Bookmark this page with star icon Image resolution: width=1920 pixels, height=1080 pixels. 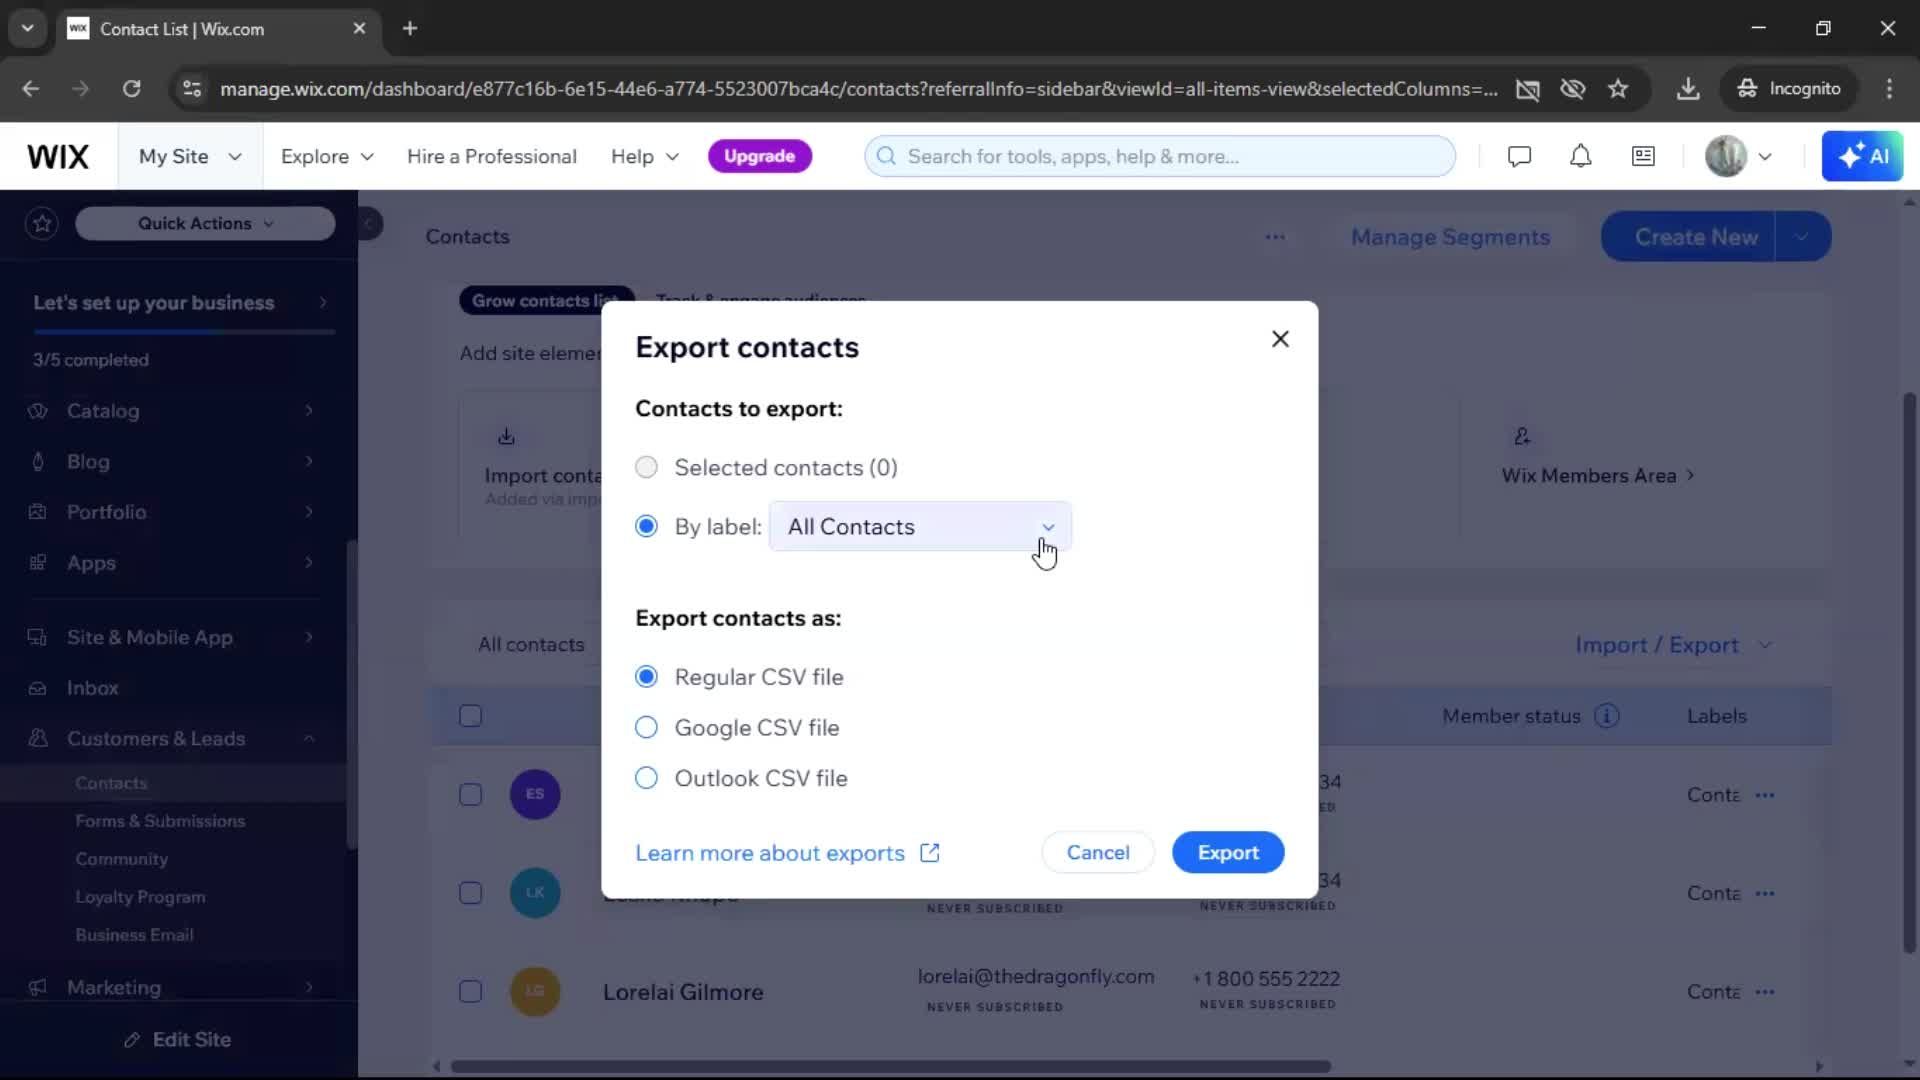pos(1618,89)
